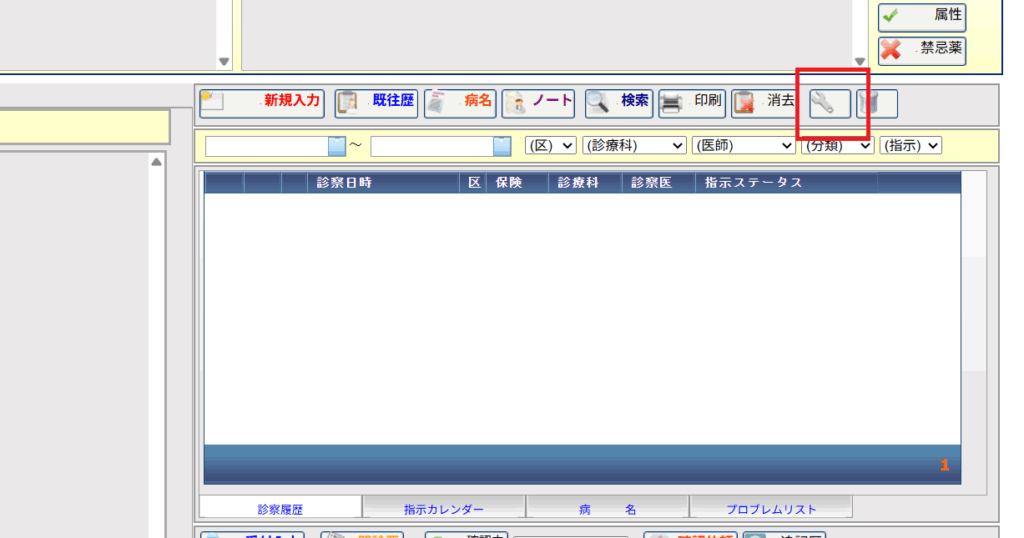Expand the (区) dropdown

(551, 146)
